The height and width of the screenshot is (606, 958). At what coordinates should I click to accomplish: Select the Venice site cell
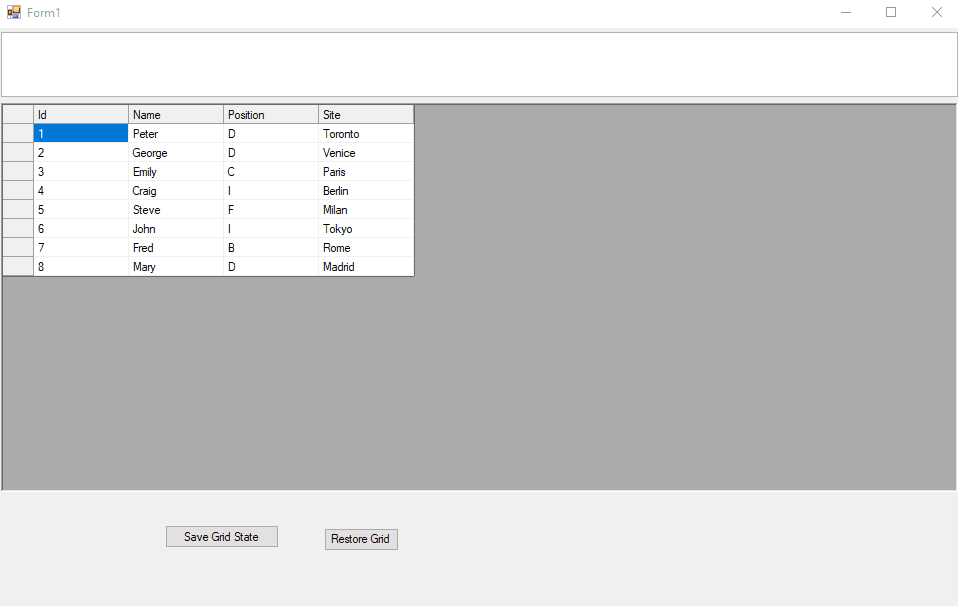[366, 152]
